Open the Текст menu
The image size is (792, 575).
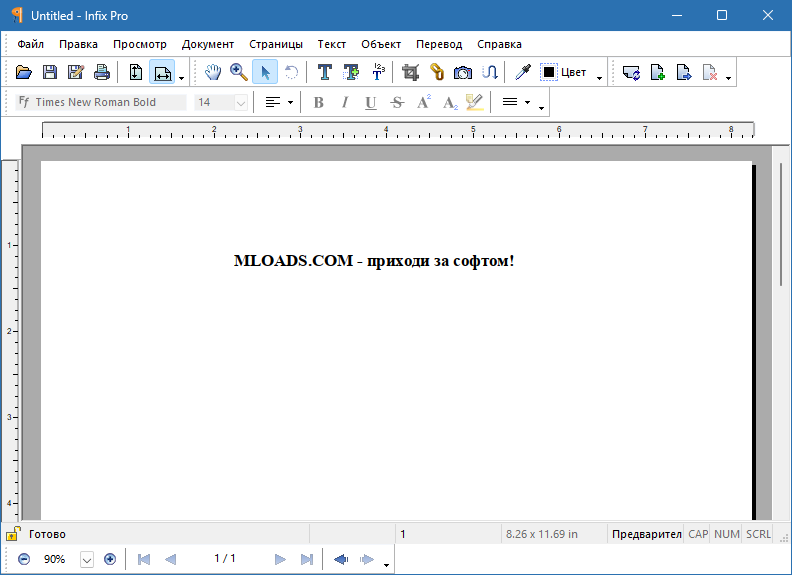click(x=331, y=44)
